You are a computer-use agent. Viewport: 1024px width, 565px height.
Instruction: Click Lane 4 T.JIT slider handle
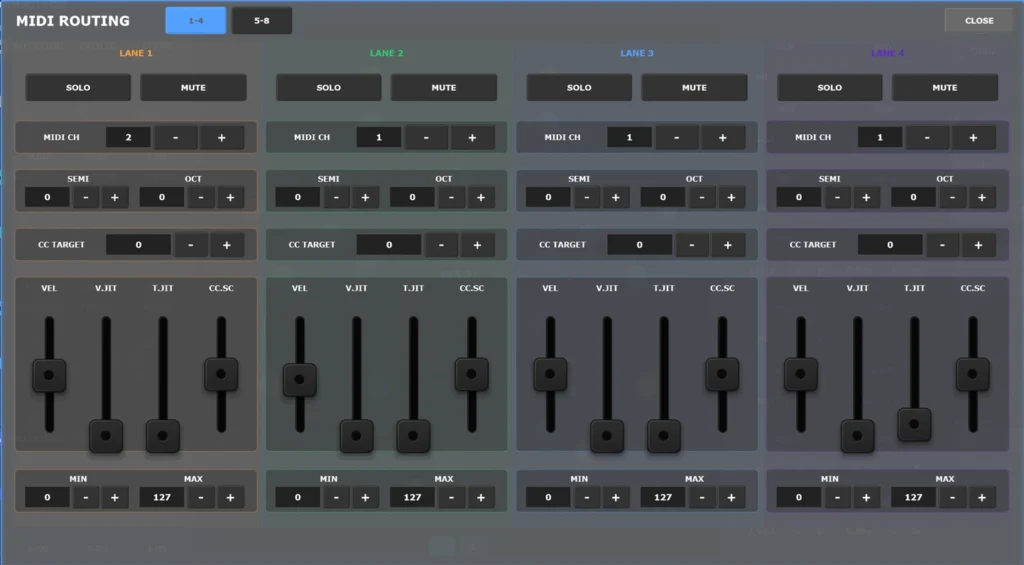(x=914, y=425)
